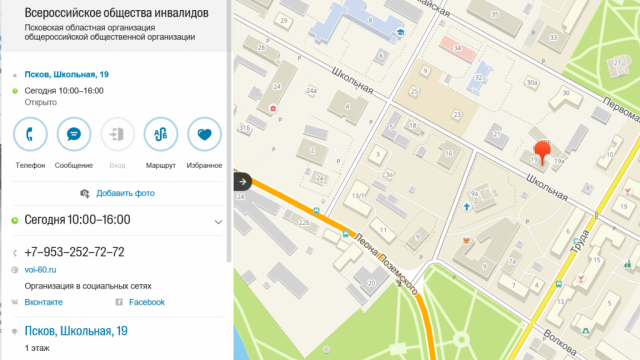Click the side panel vertical scrollbar
The width and height of the screenshot is (640, 360).
pyautogui.click(x=229, y=131)
